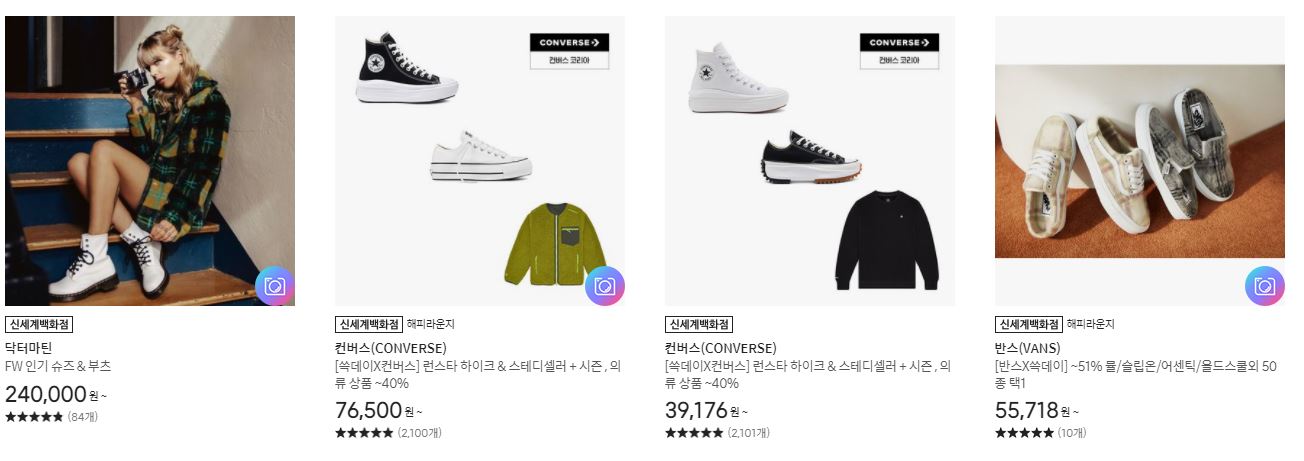Click 신세계백화점 tag under Dr. Martens
The width and height of the screenshot is (1304, 461).
pyautogui.click(x=39, y=324)
